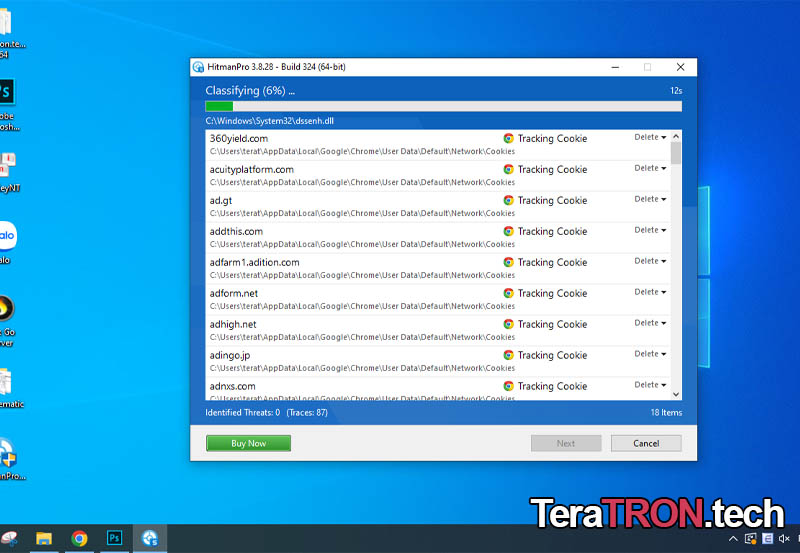Click the network tray icon
800x553 pixels.
click(x=750, y=539)
